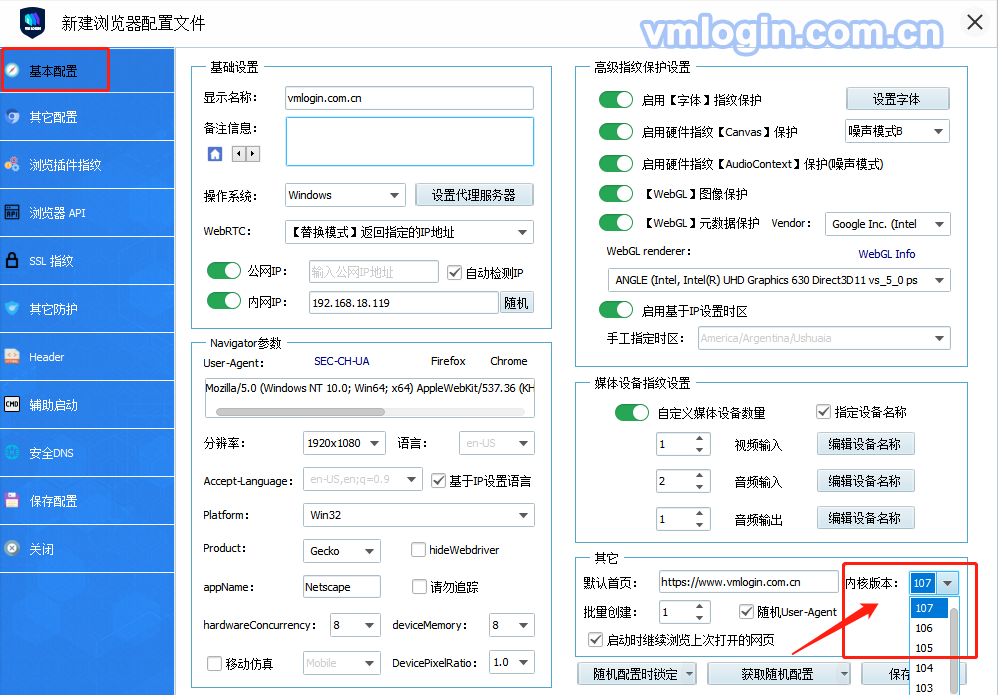Screen dimensions: 998x695
Task: Open the 其它配置 sidebar section
Action: [87, 117]
